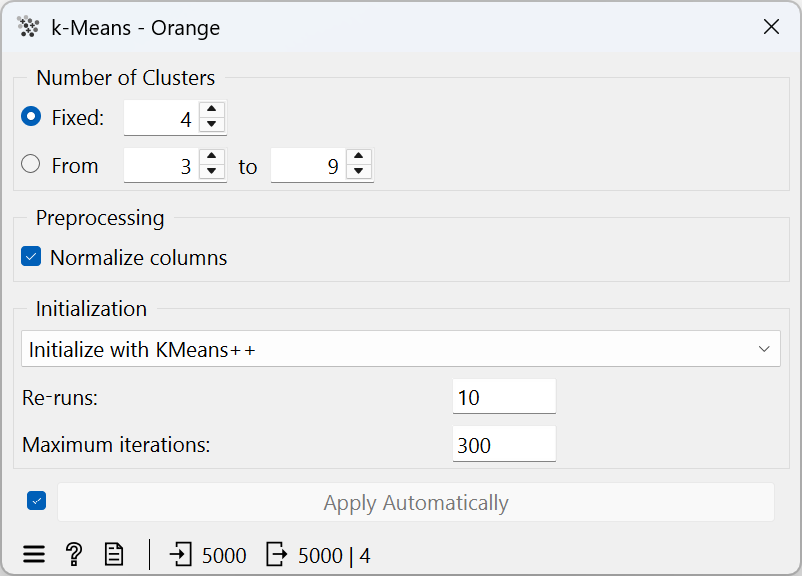802x576 pixels.
Task: Click the input count 5000 text
Action: [x=224, y=556]
